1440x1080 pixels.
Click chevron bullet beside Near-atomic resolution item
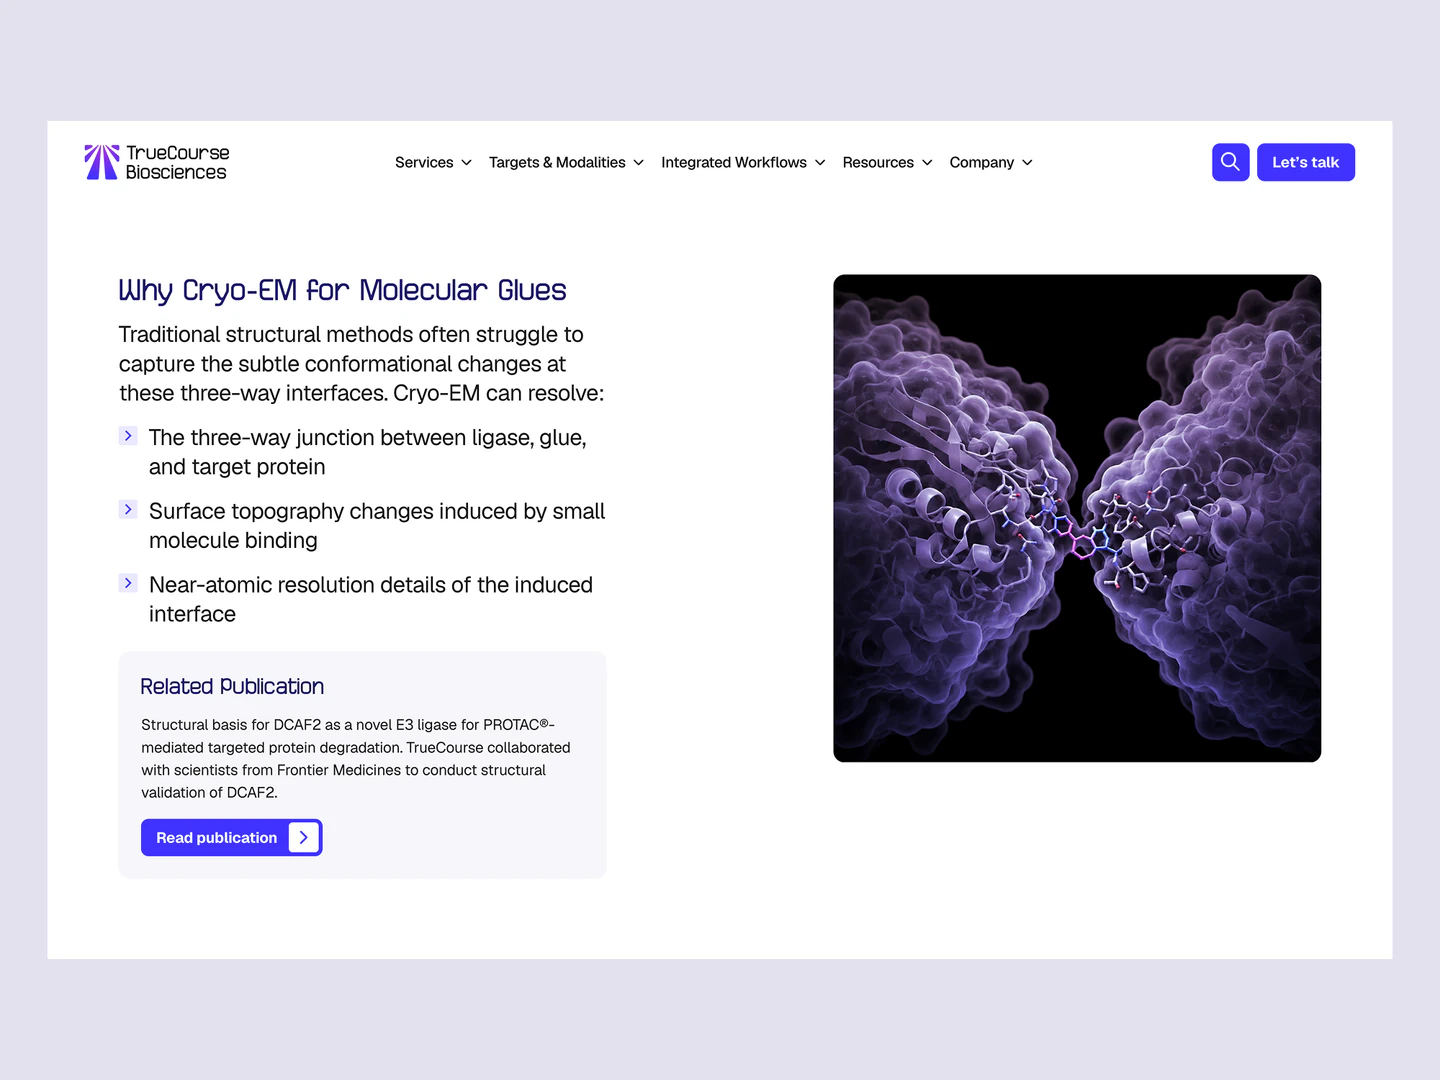tap(128, 583)
